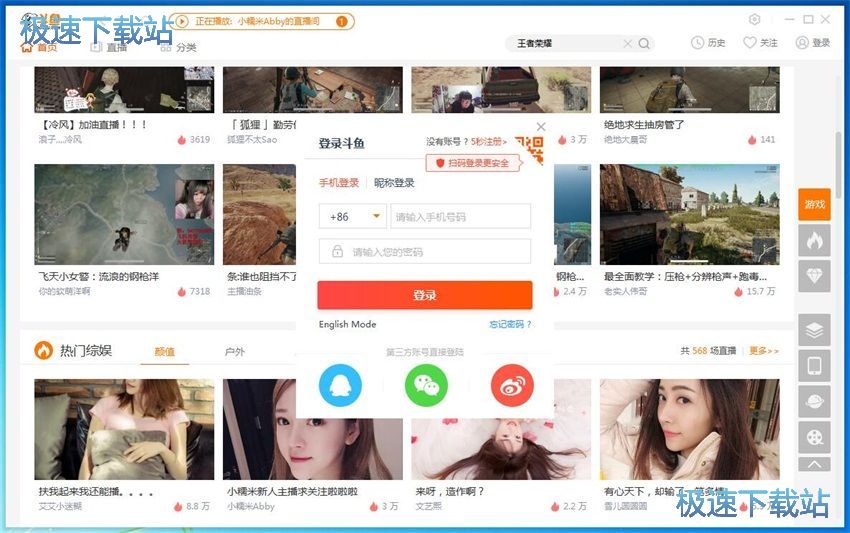The width and height of the screenshot is (850, 533).
Task: Switch to QR code login corner
Action: [530, 149]
